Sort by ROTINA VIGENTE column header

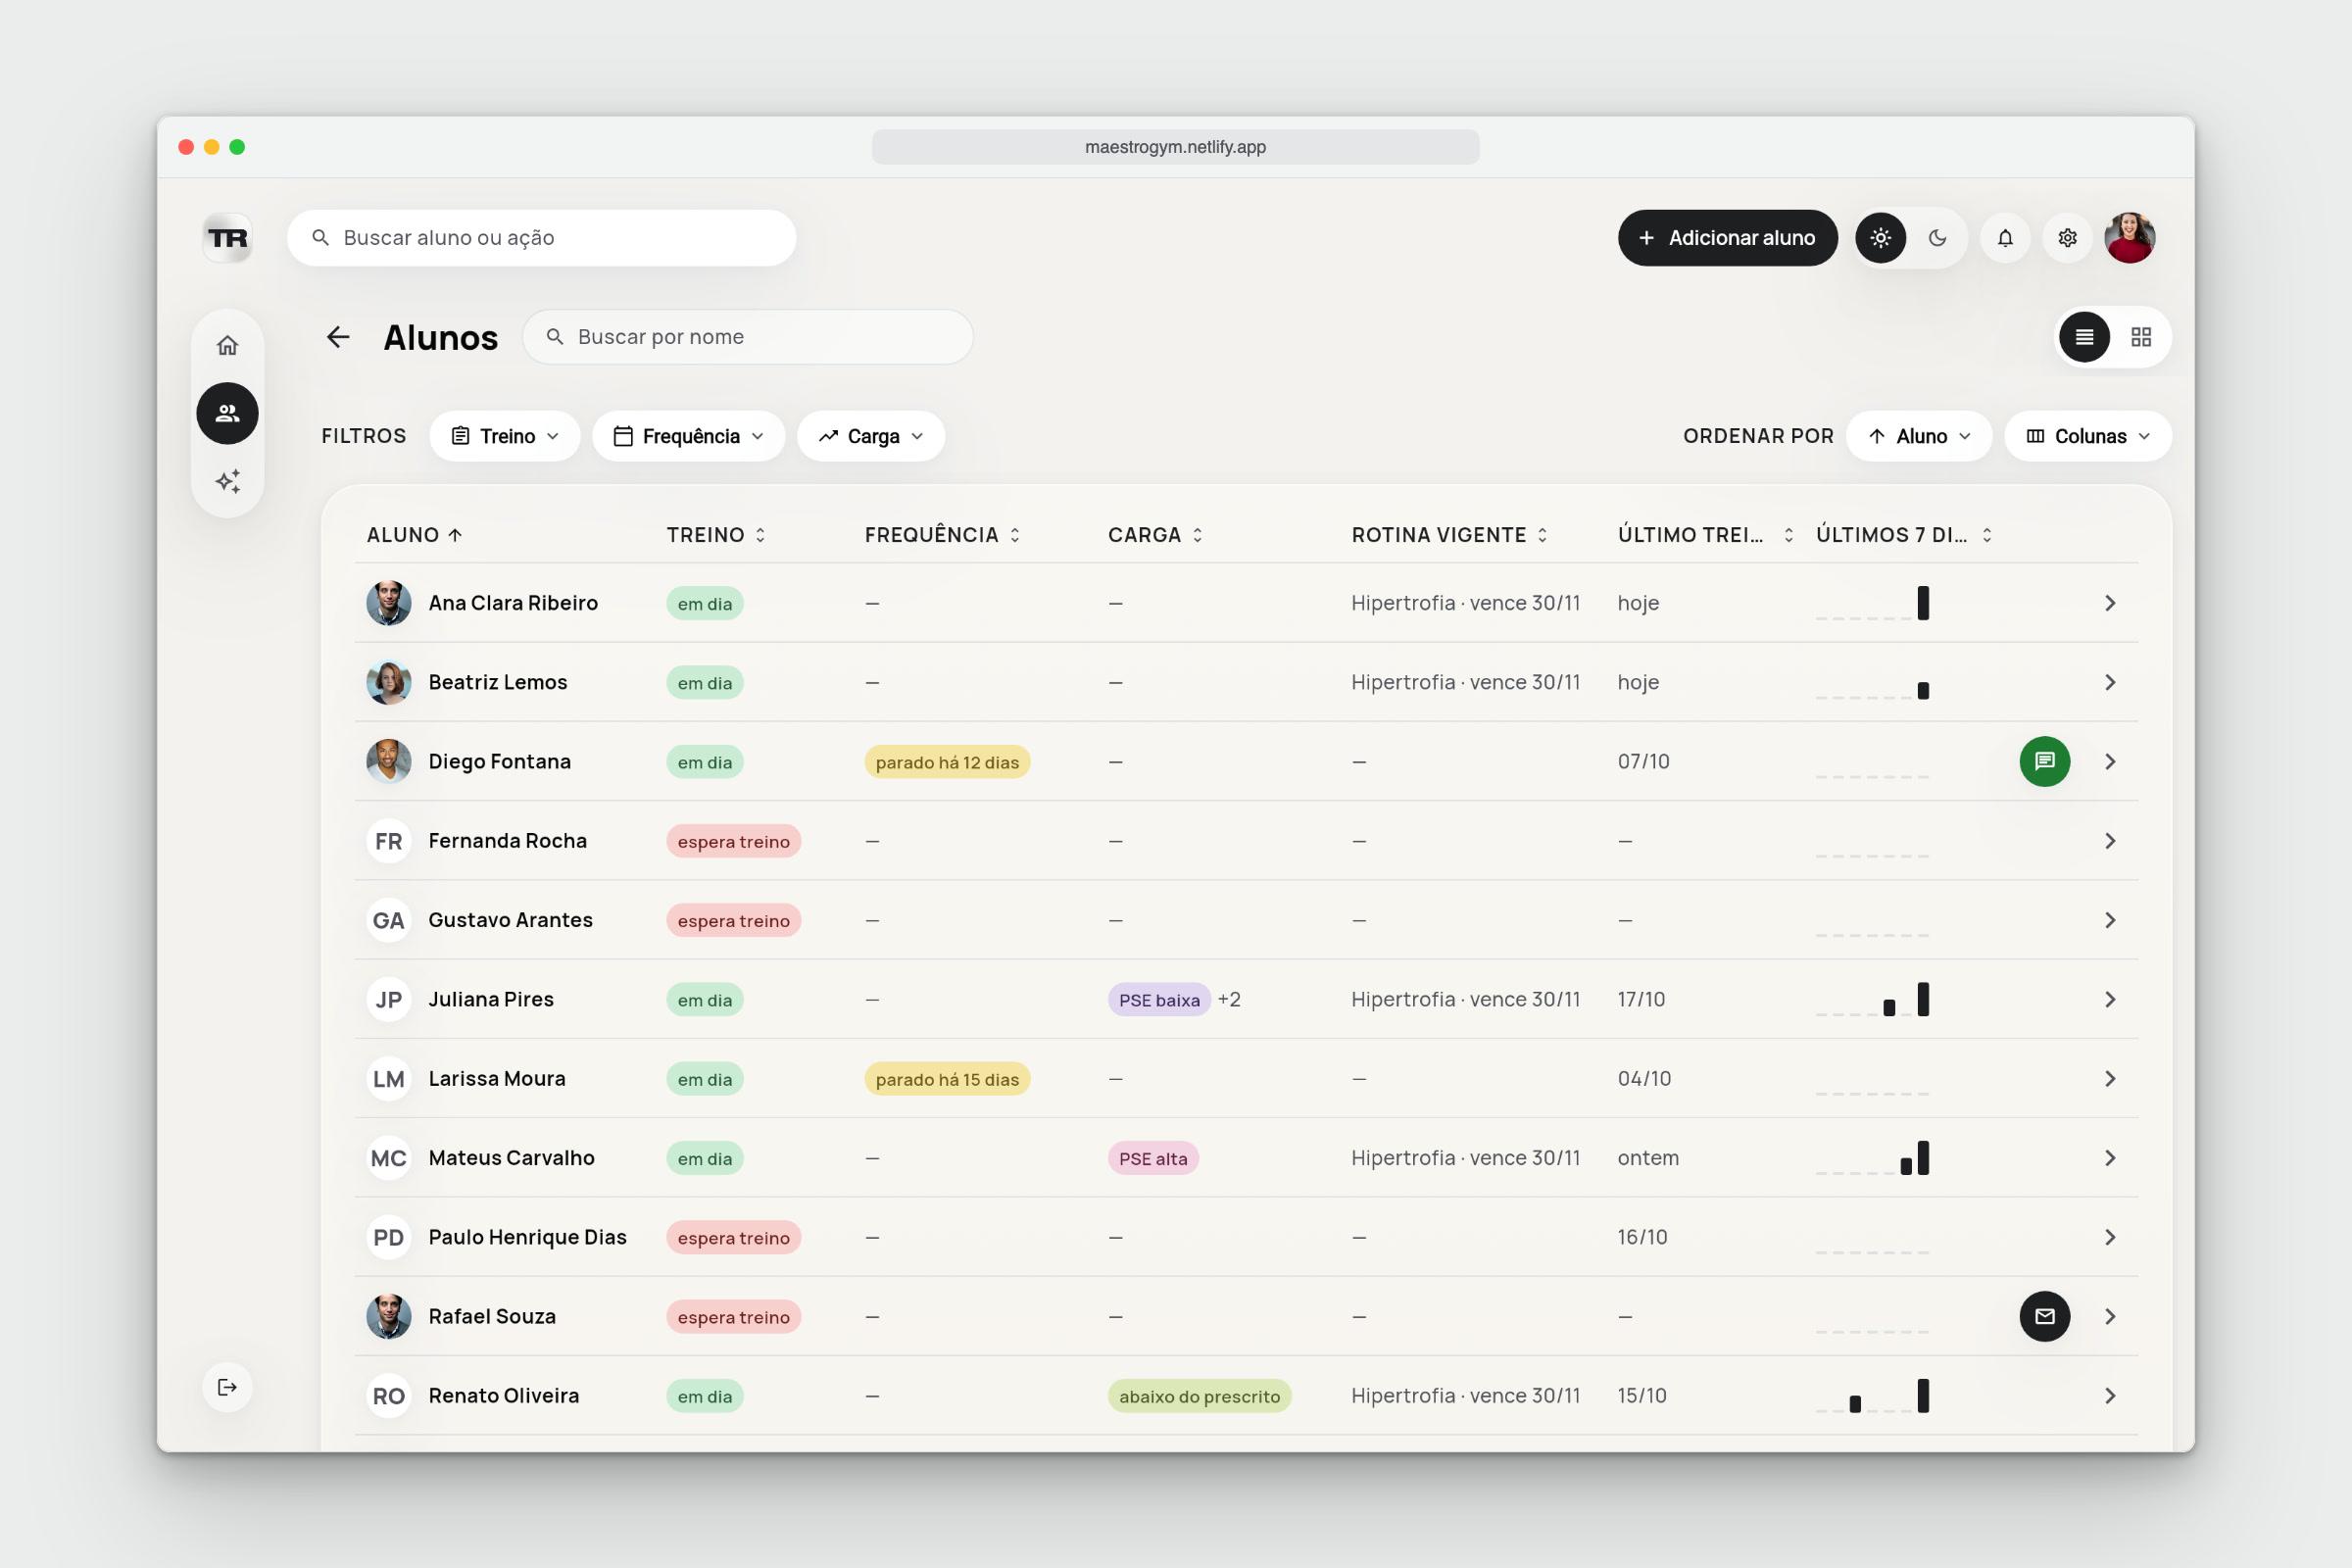(x=1451, y=535)
